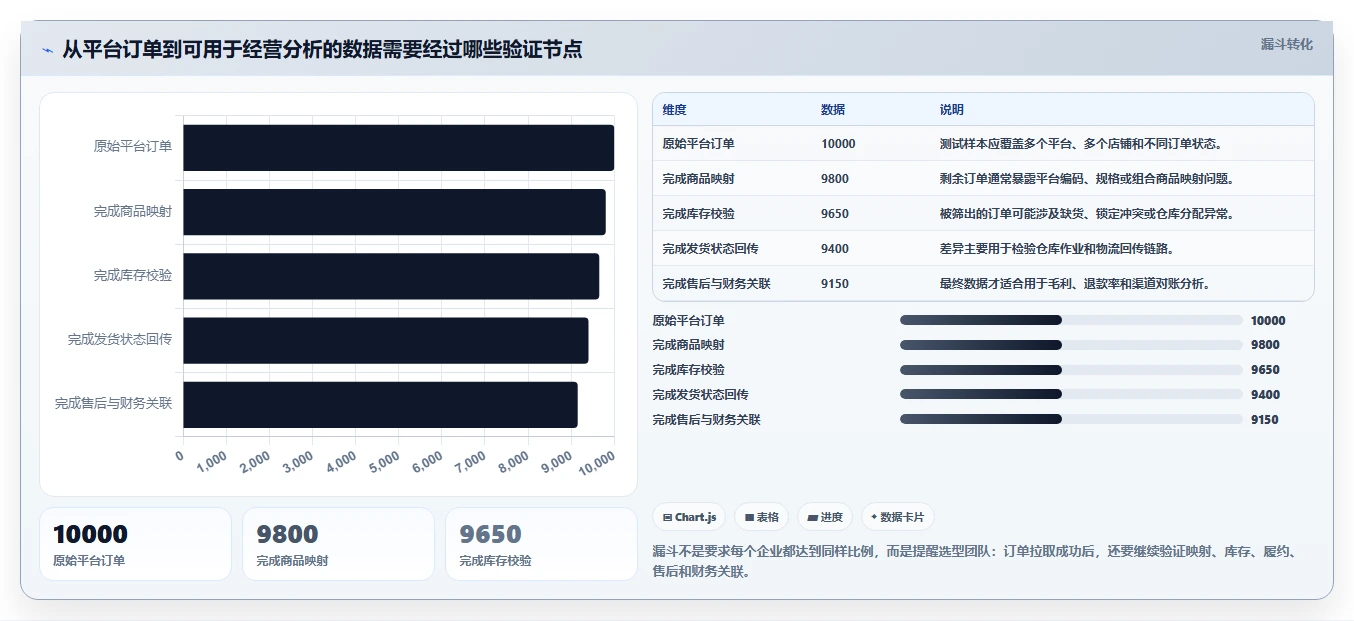The image size is (1354, 621).
Task: Click the 原始平台订单 label in the progress list
Action: 688,321
